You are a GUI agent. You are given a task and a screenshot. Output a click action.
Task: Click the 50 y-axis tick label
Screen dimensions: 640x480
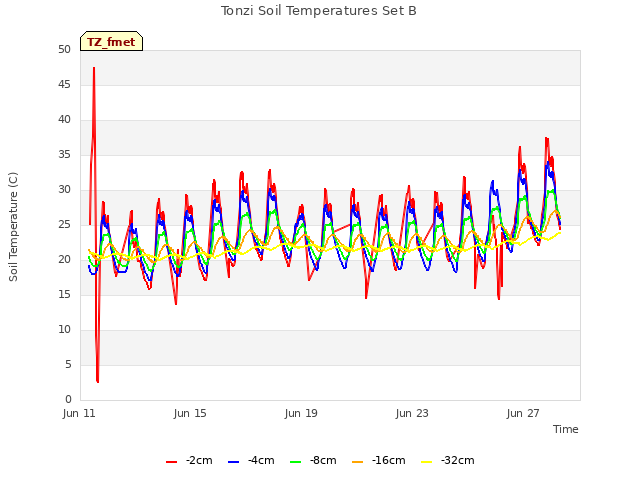click(64, 50)
